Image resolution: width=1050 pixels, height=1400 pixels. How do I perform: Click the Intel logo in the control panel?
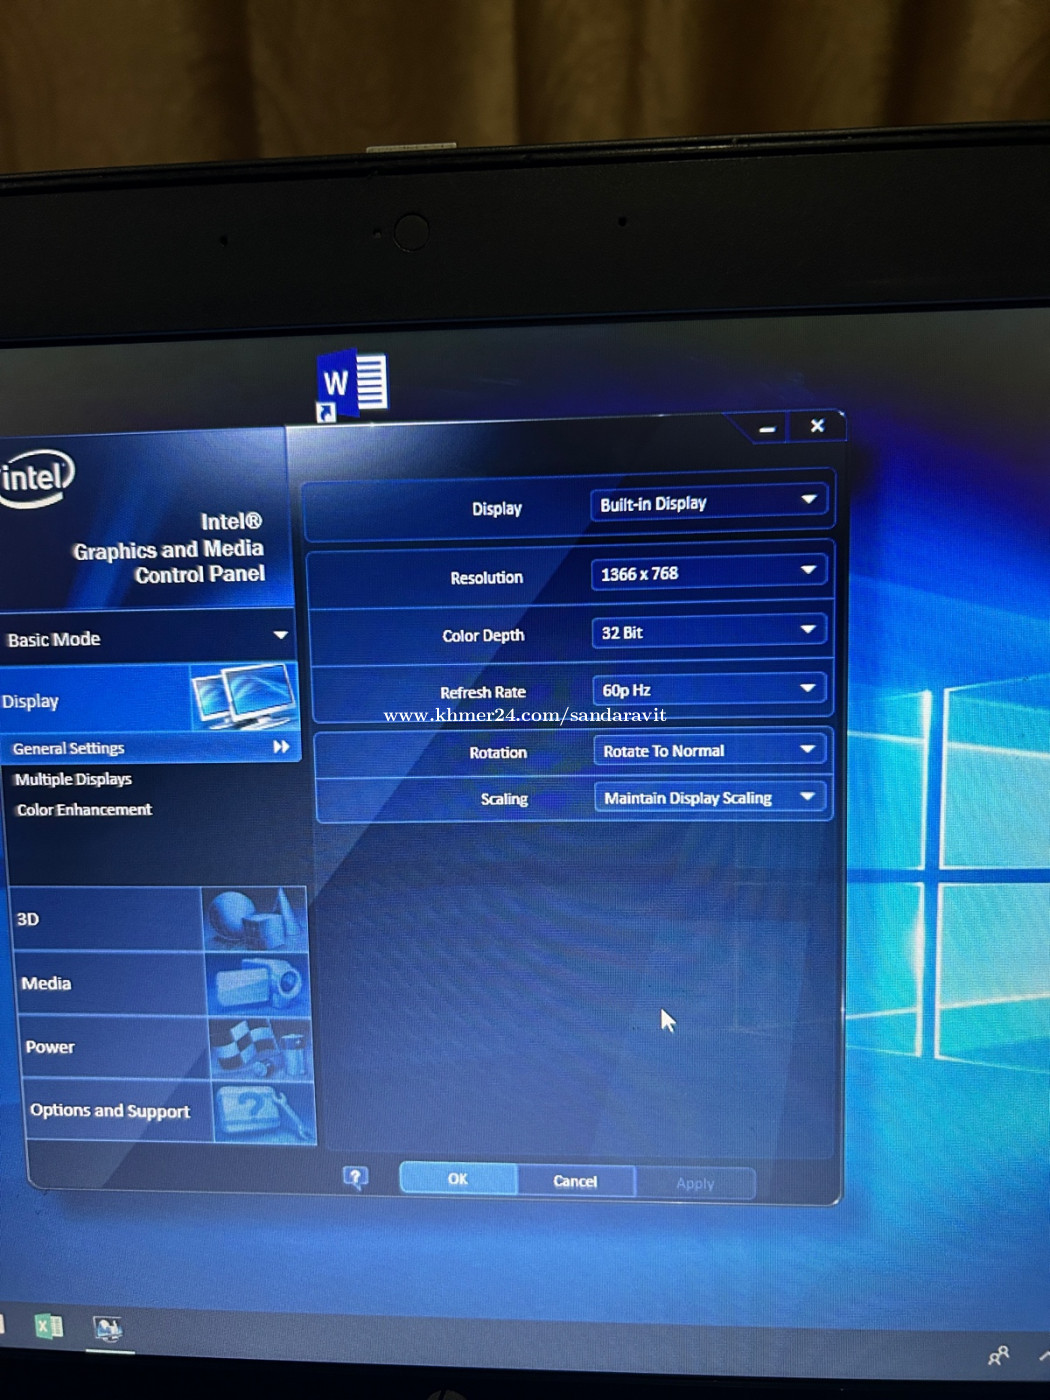(x=37, y=478)
